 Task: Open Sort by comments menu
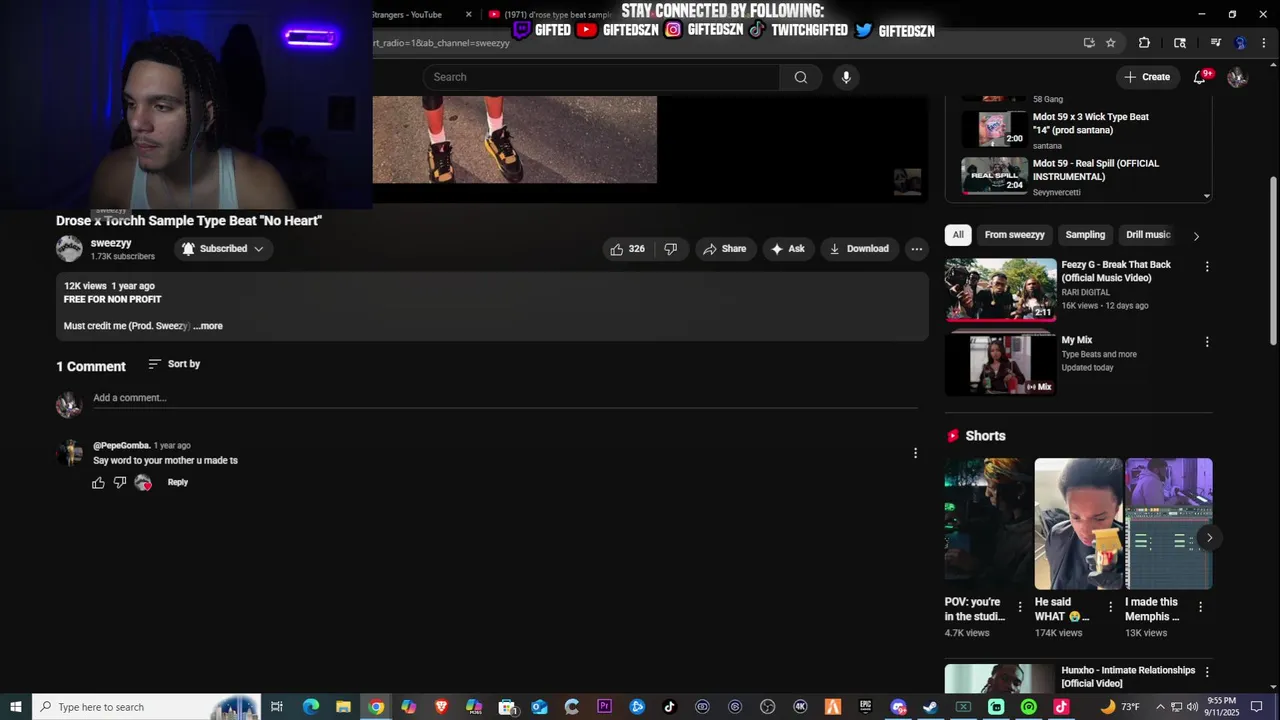coord(174,364)
